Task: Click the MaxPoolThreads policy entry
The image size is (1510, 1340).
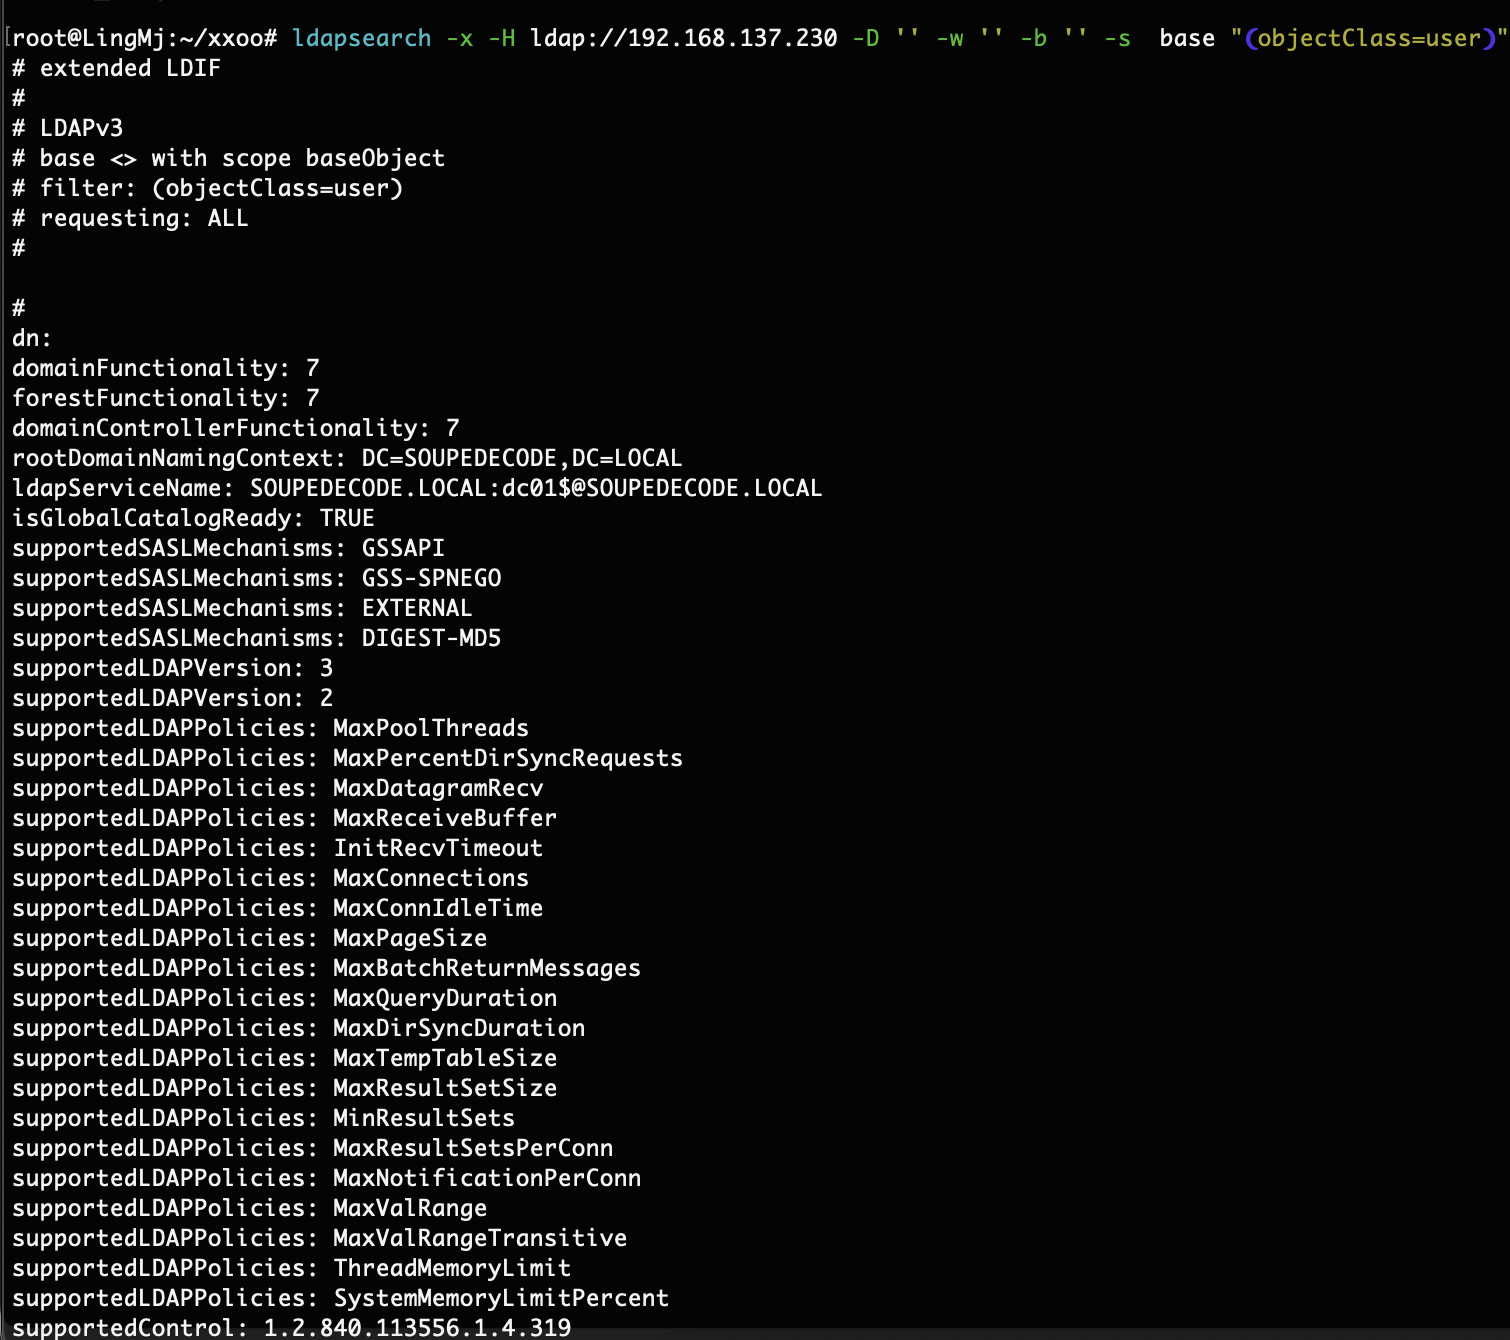Action: click(x=430, y=728)
